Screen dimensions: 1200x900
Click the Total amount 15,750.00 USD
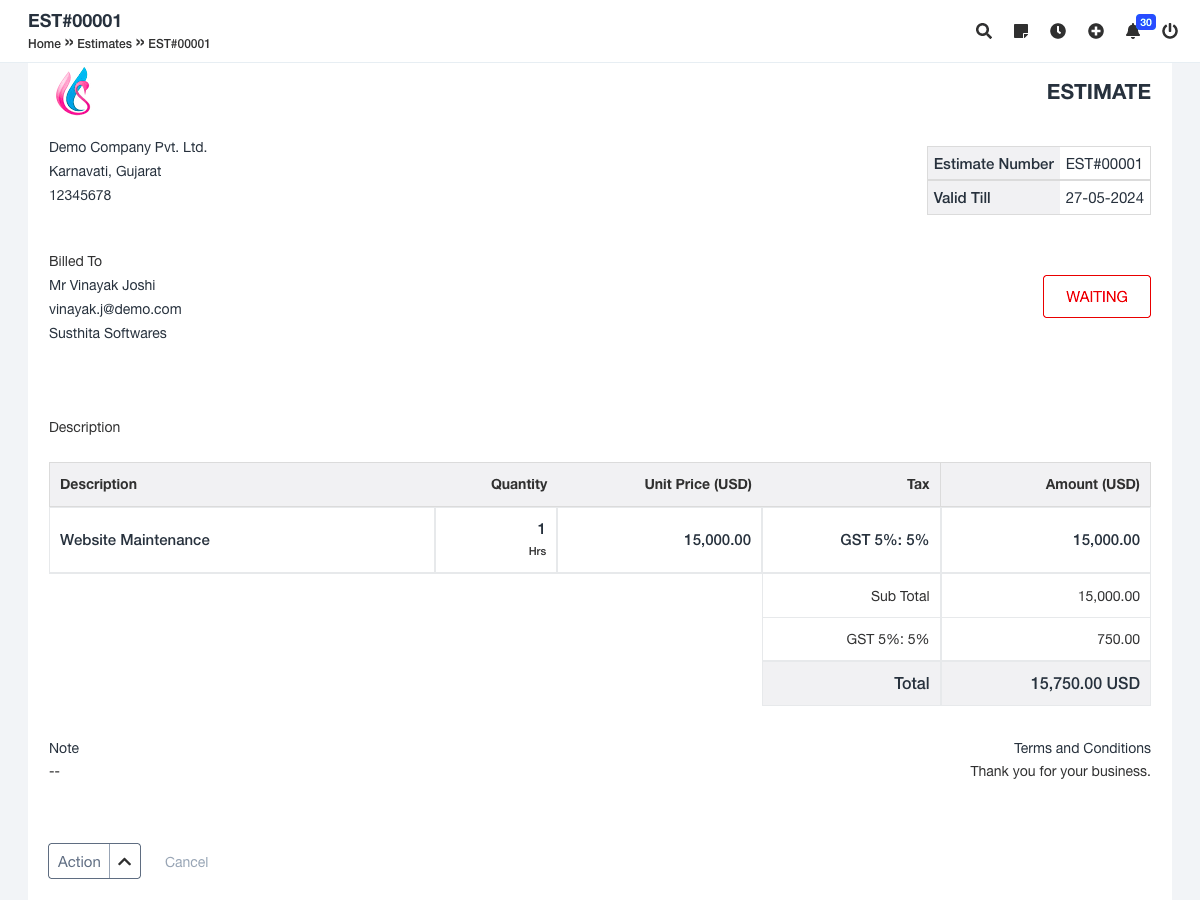1085,683
